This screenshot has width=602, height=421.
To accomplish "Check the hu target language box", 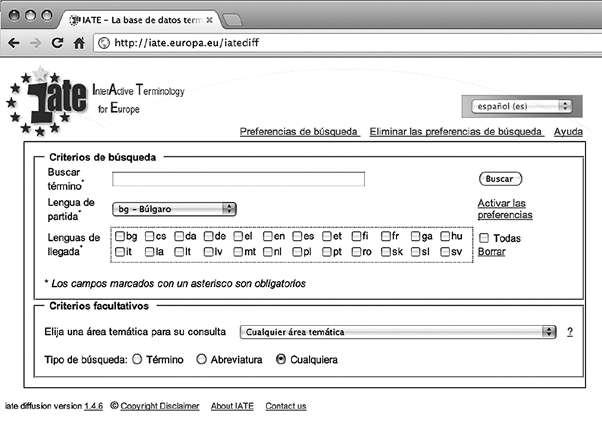I will click(445, 236).
